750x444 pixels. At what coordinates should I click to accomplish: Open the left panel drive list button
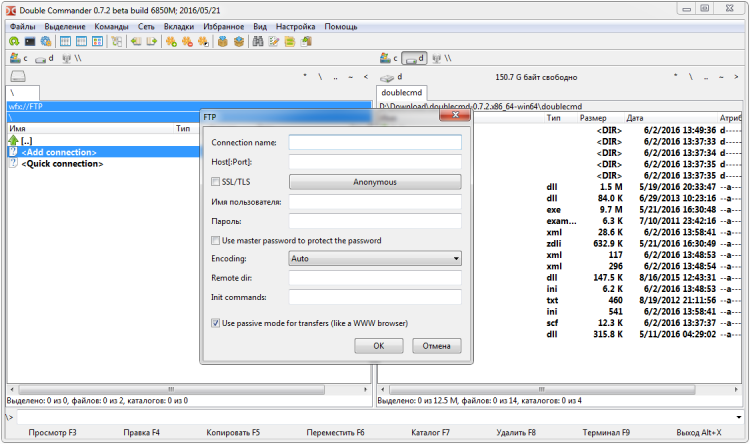click(x=18, y=76)
